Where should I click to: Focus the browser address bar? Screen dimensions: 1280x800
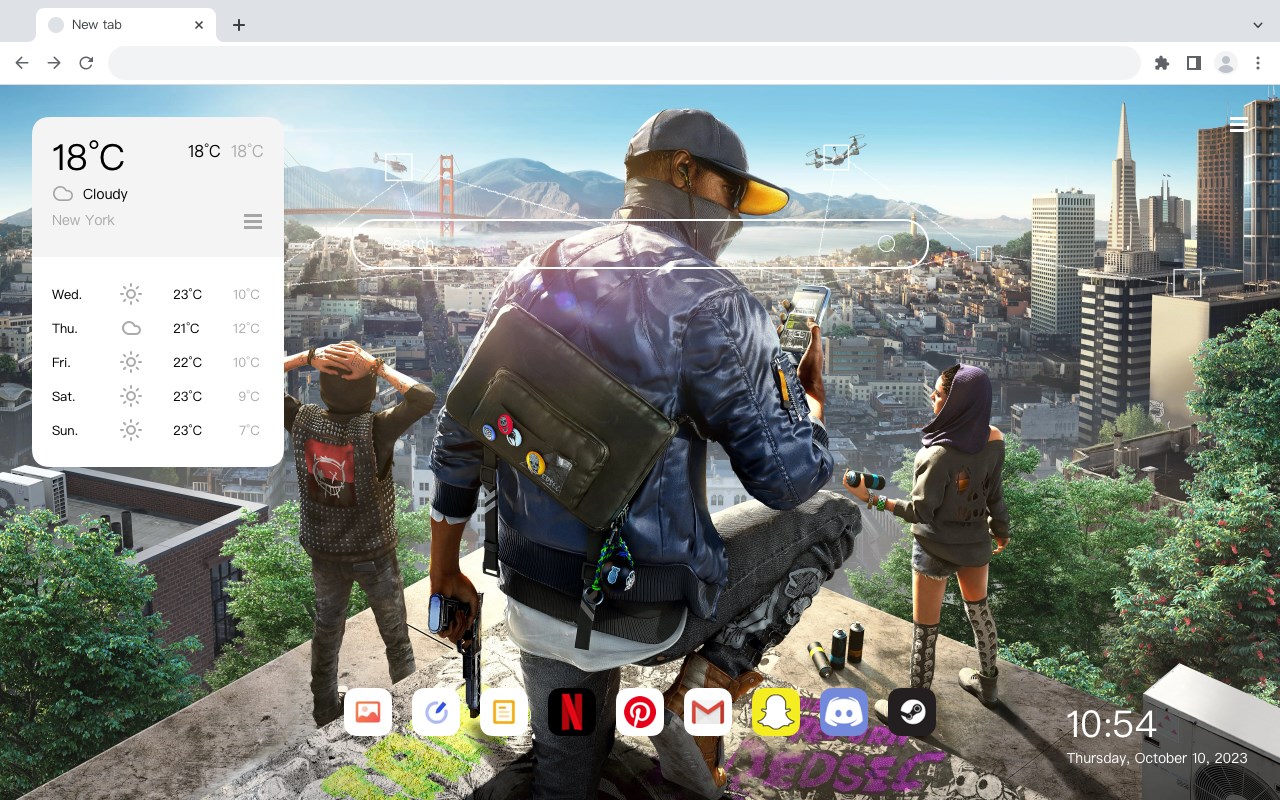click(624, 63)
